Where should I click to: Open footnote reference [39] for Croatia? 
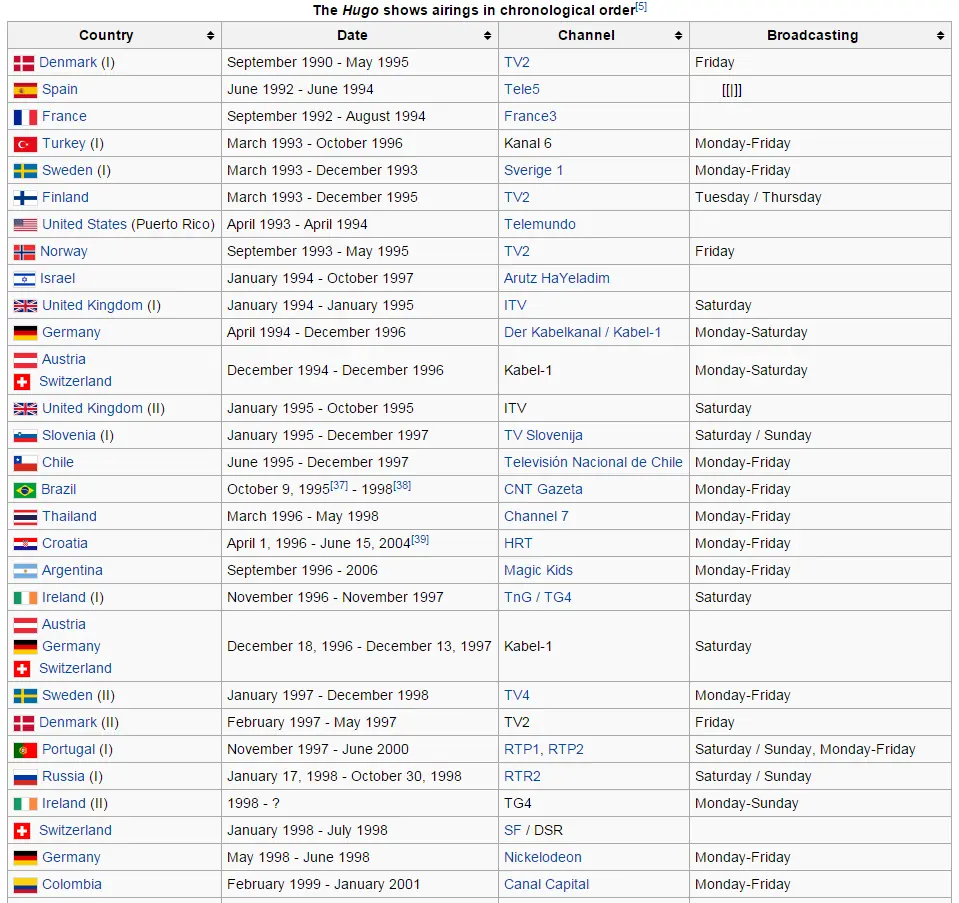point(420,539)
